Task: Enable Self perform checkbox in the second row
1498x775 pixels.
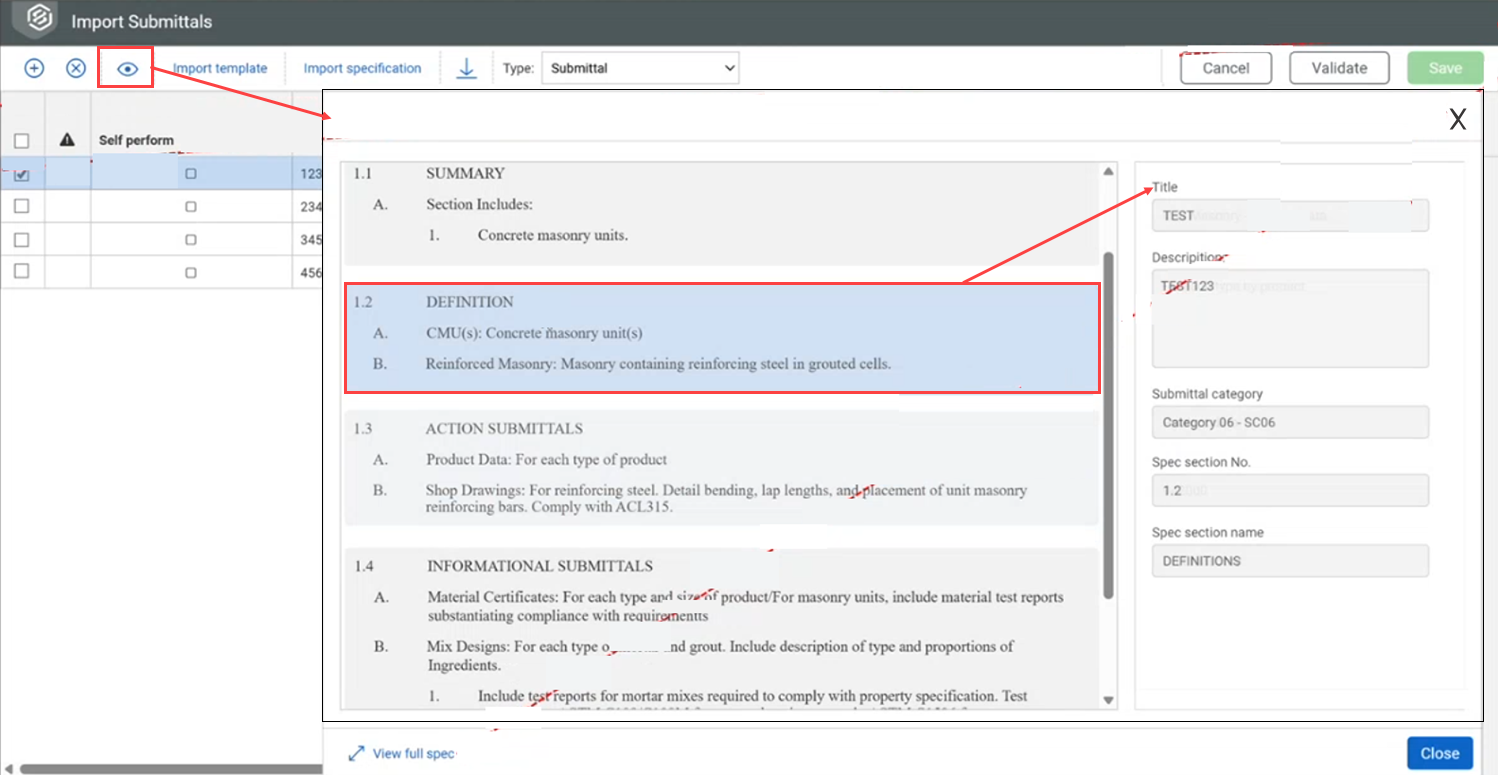Action: 191,207
